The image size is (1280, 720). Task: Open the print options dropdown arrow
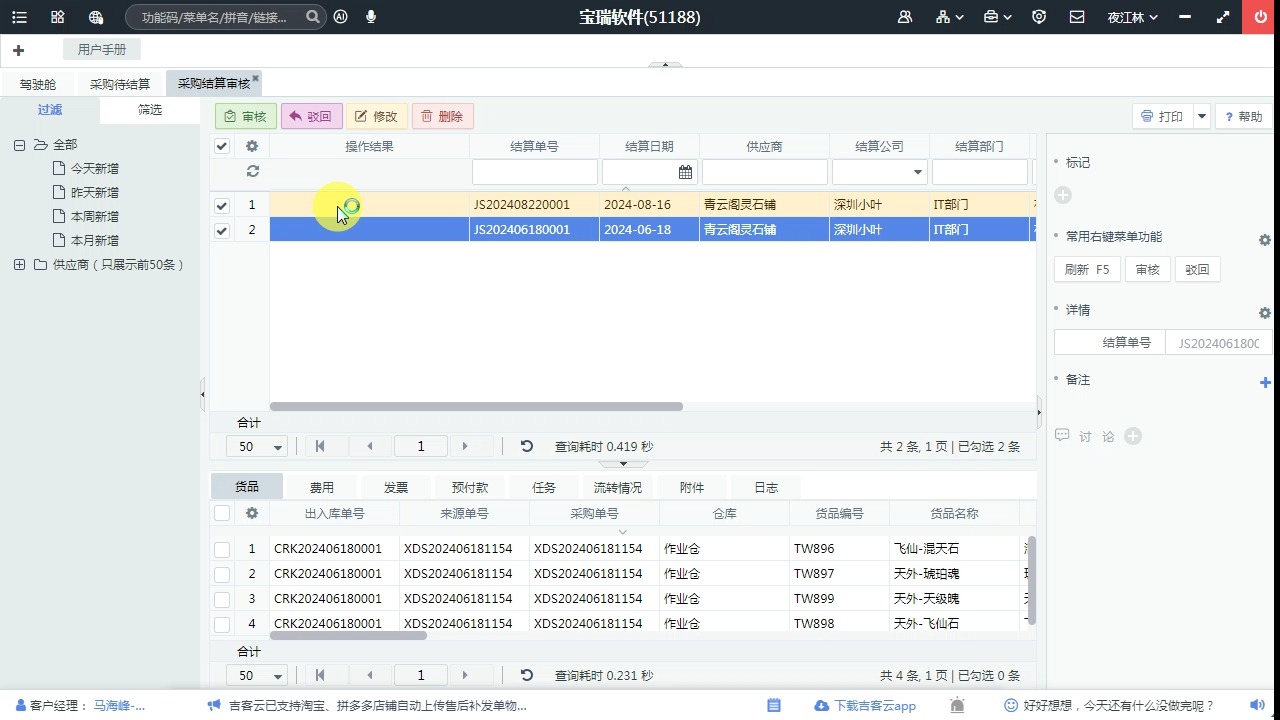click(1202, 116)
